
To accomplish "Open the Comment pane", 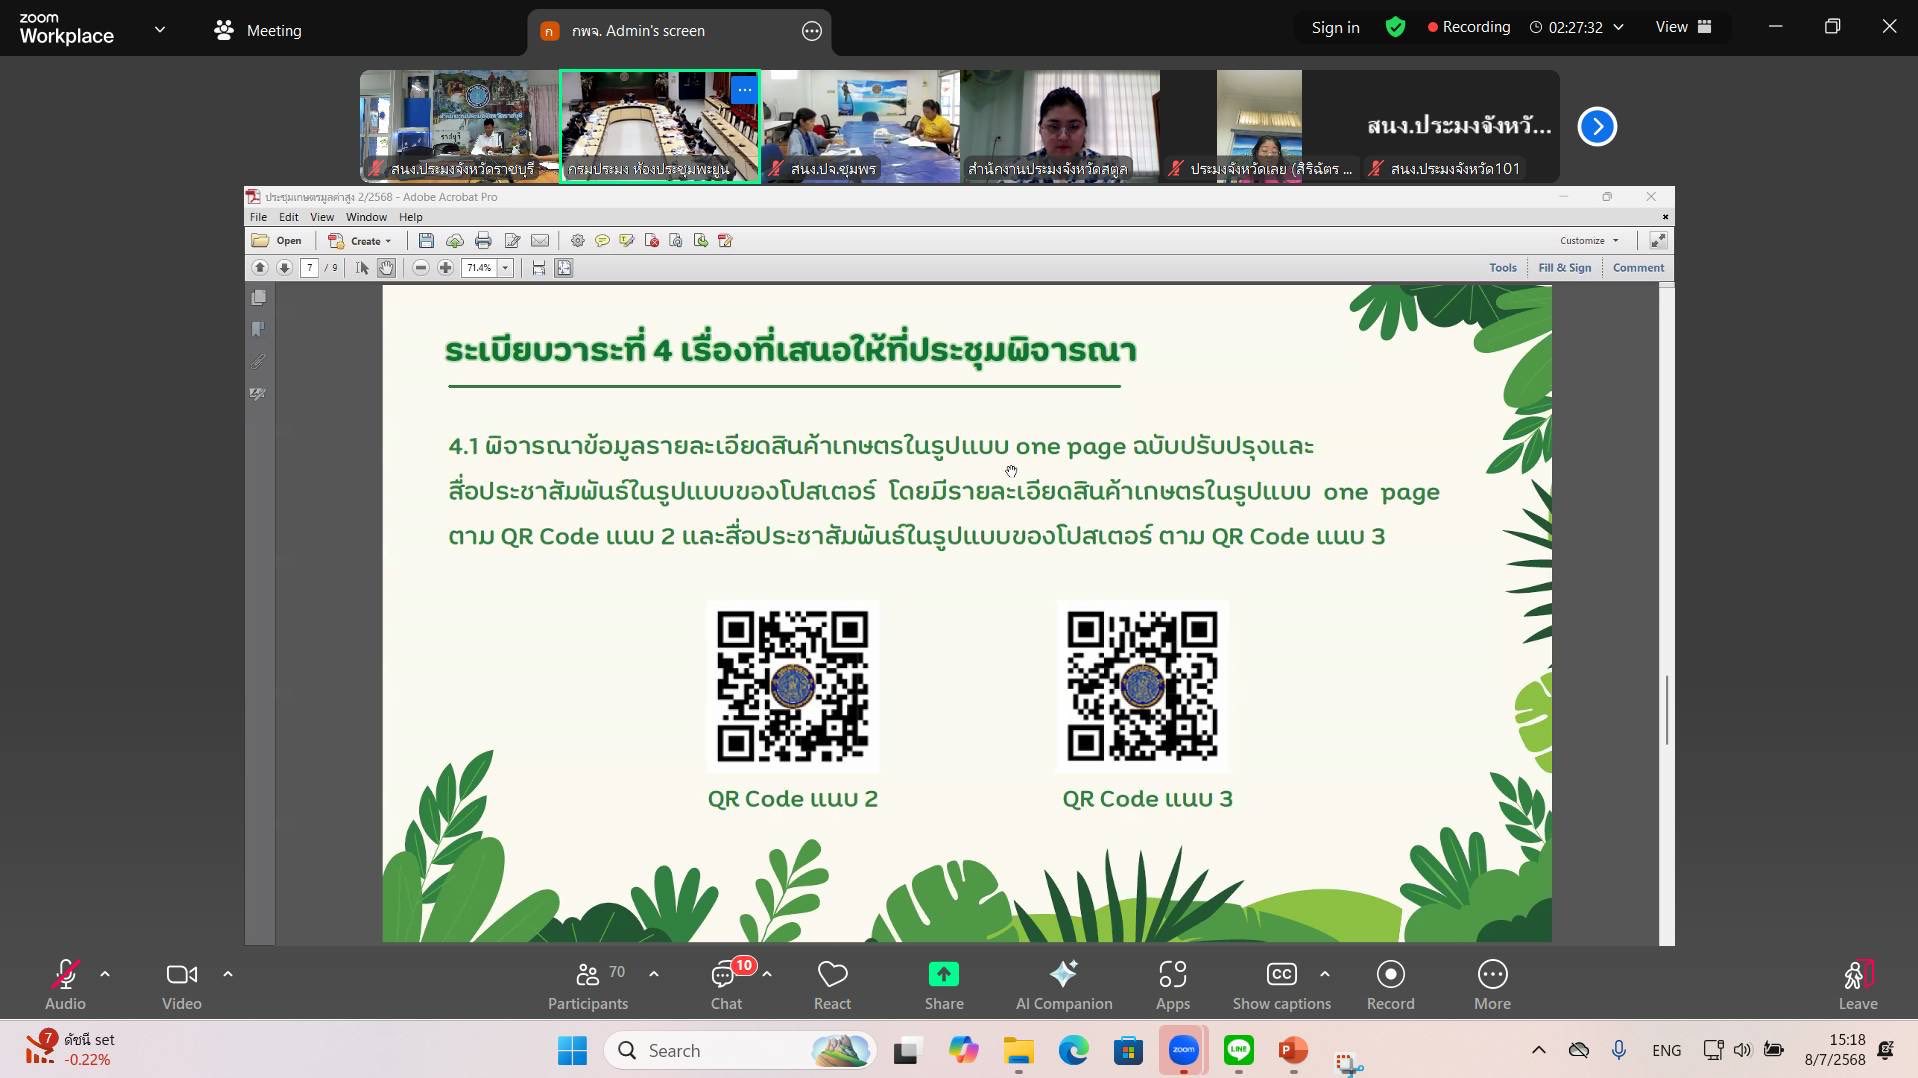I will coord(1638,268).
